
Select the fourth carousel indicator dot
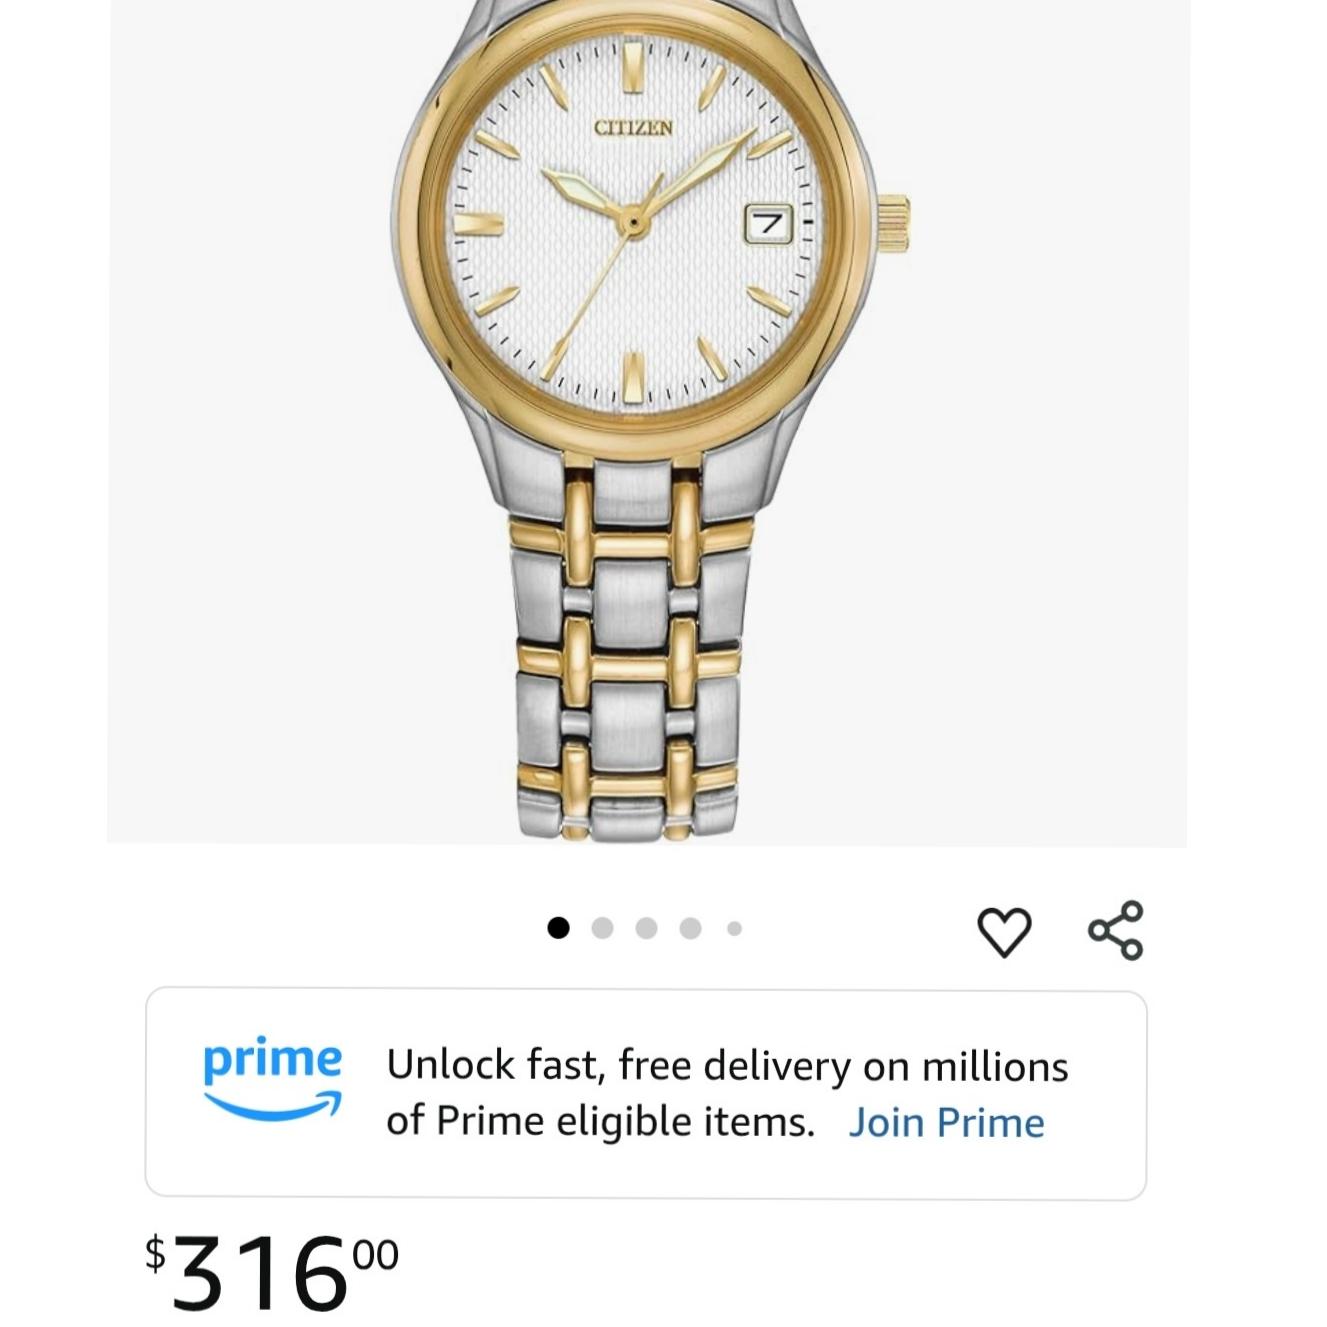[691, 927]
